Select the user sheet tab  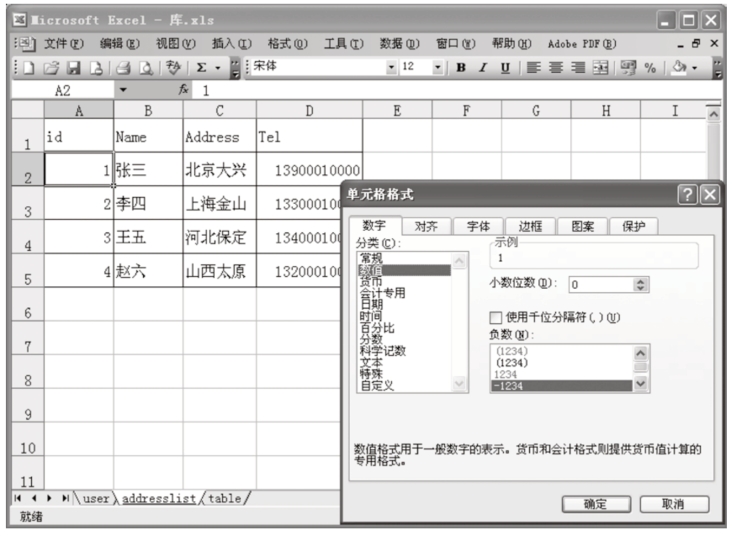click(95, 498)
